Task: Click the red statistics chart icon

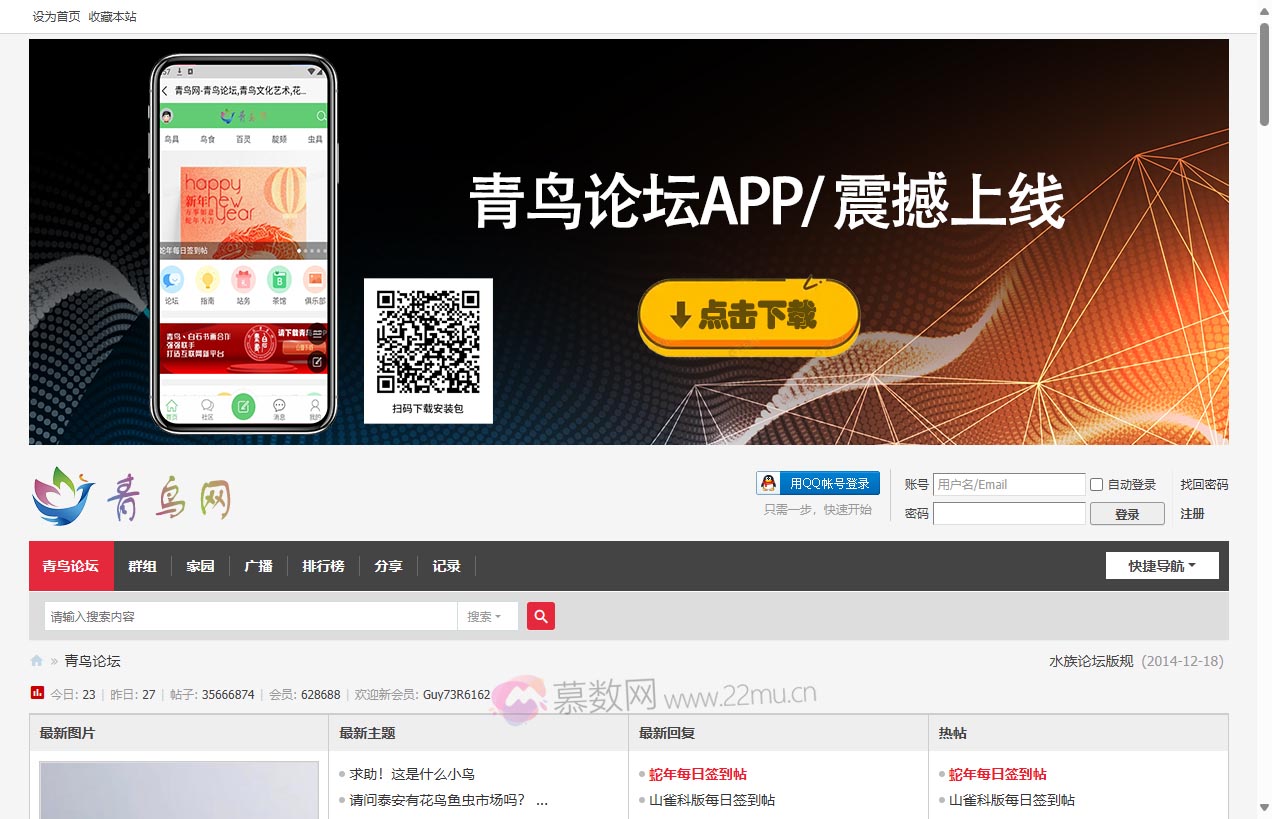Action: click(x=37, y=693)
